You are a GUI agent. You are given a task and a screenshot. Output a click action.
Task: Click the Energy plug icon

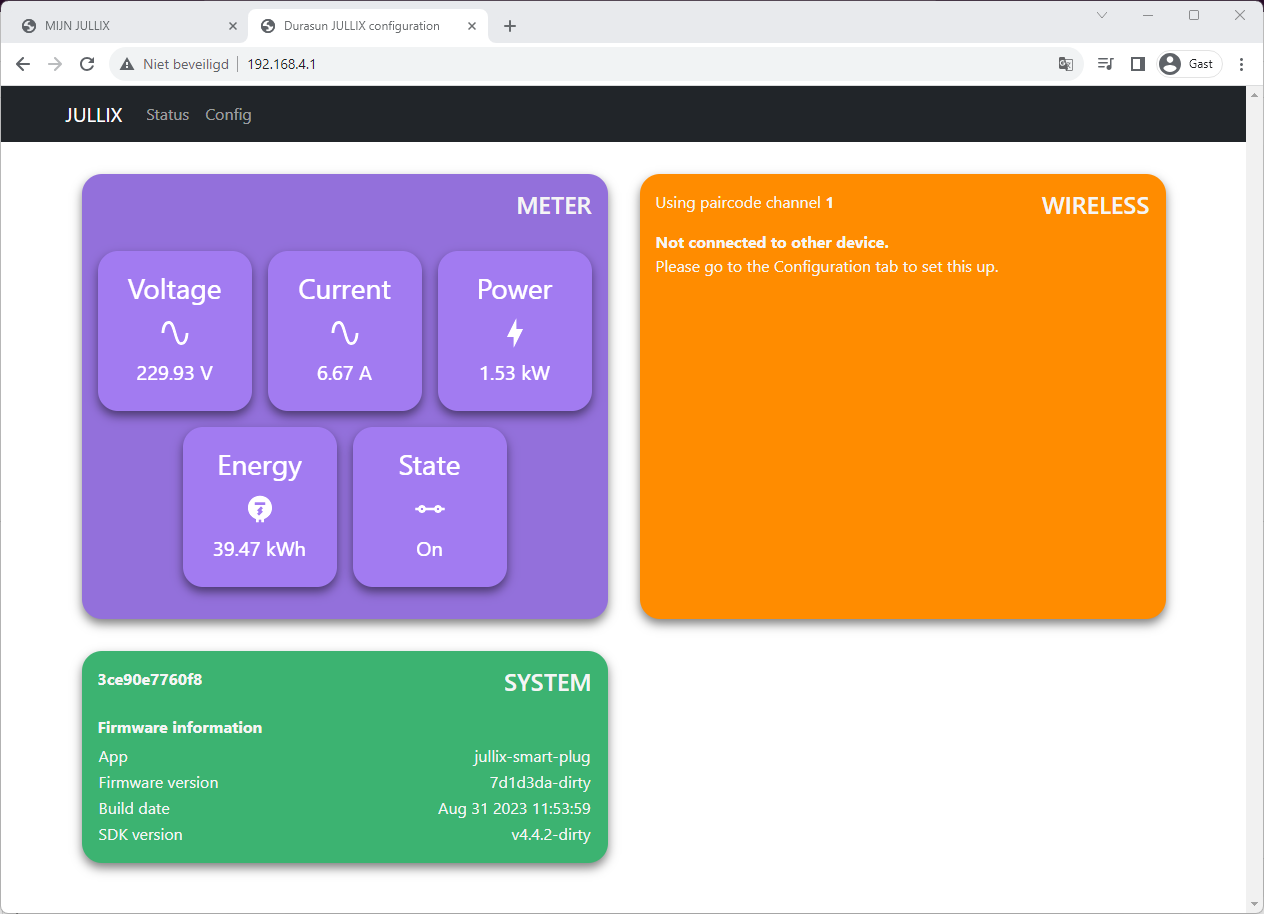[x=260, y=509]
